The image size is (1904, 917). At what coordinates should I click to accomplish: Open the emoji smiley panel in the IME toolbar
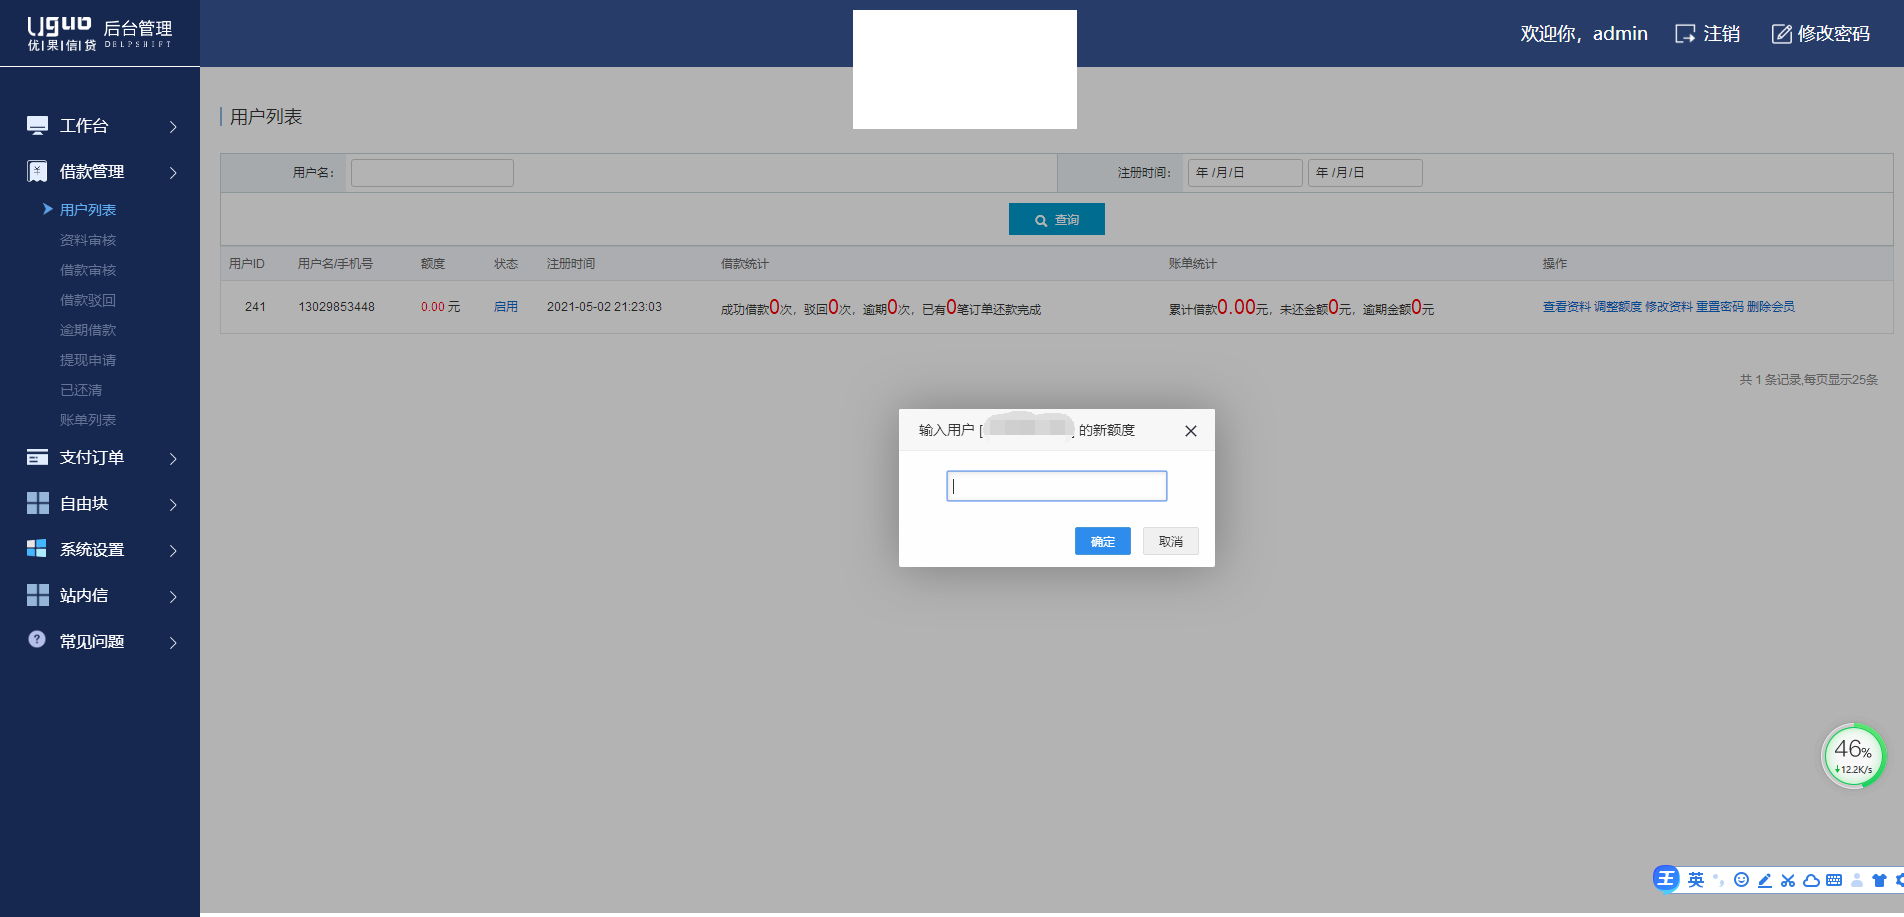(1742, 880)
